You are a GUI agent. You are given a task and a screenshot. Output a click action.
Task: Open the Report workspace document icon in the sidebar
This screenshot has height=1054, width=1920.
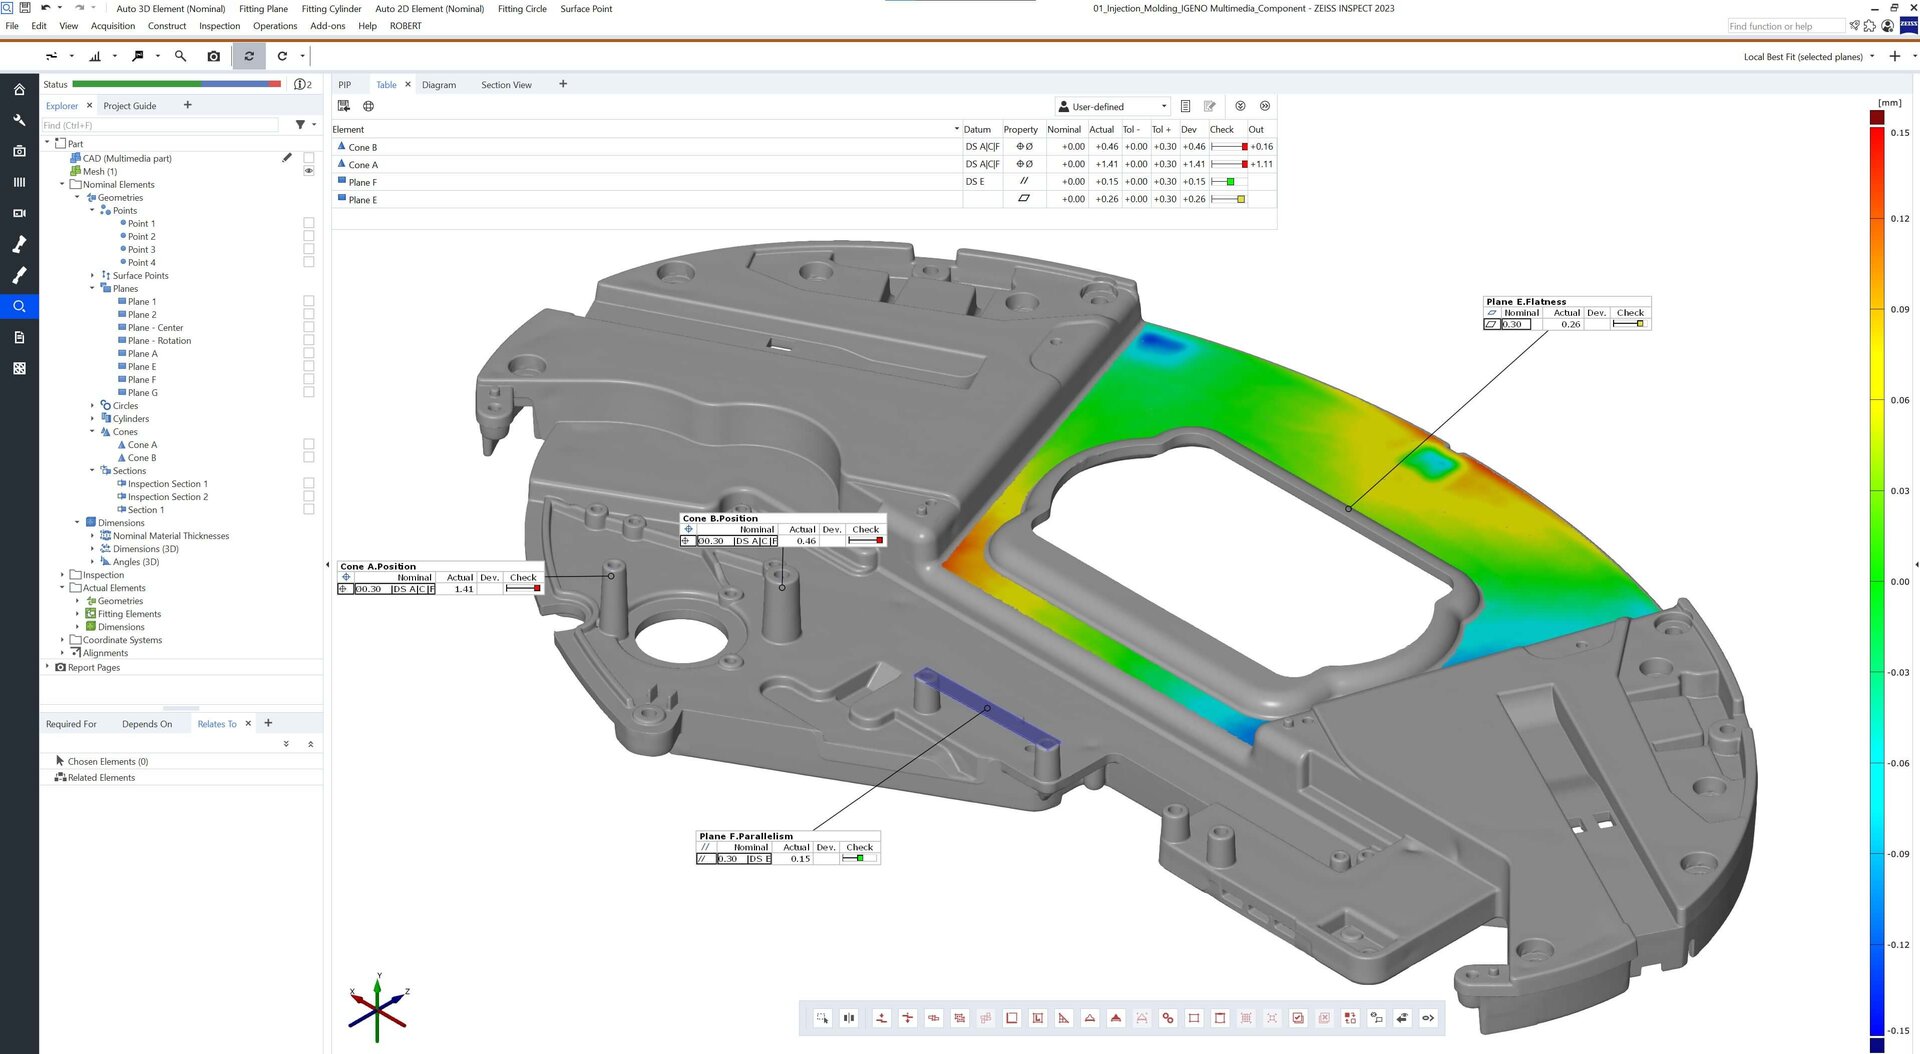pyautogui.click(x=19, y=337)
